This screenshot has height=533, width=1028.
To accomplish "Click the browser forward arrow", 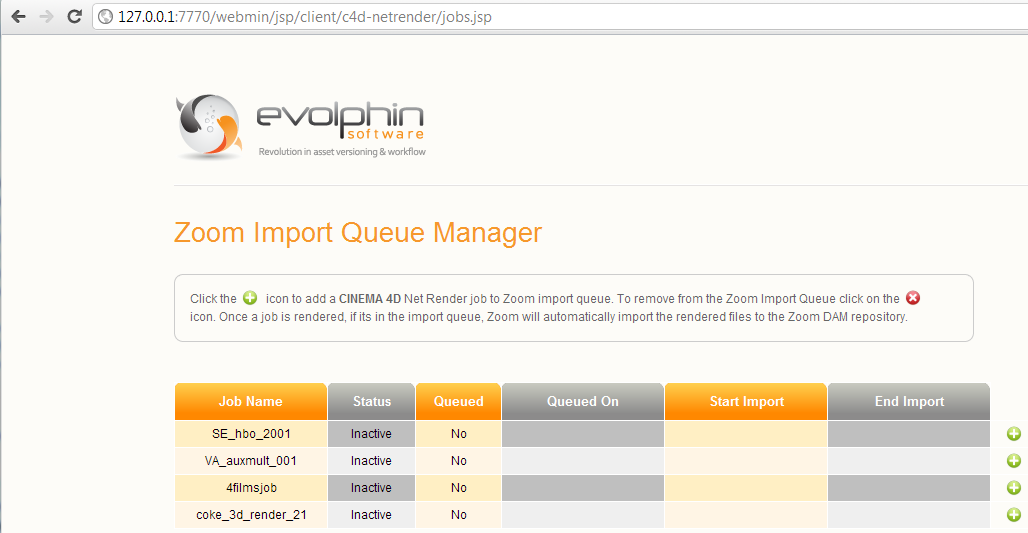I will [46, 16].
